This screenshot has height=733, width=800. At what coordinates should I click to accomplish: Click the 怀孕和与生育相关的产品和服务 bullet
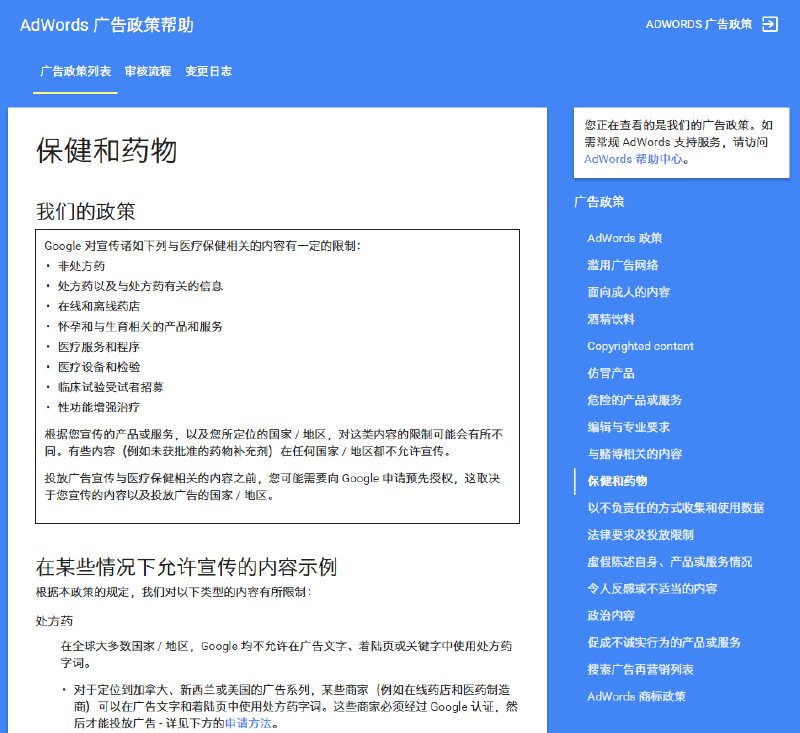(x=140, y=327)
